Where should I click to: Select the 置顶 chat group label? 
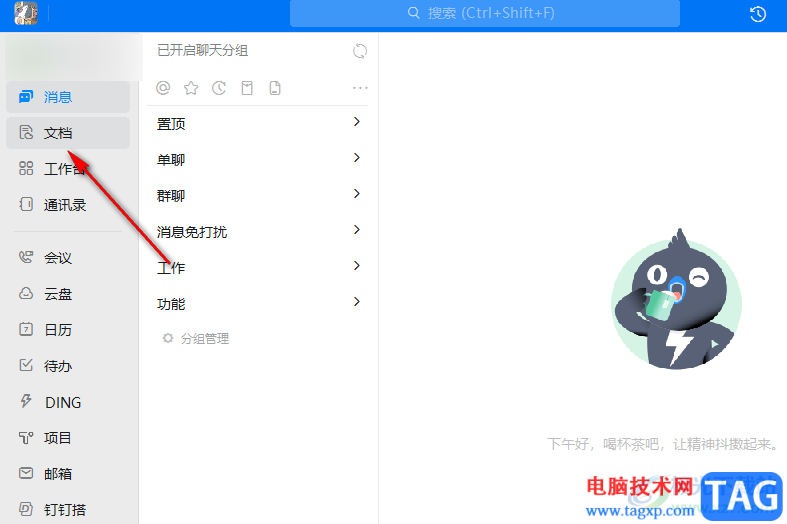171,124
